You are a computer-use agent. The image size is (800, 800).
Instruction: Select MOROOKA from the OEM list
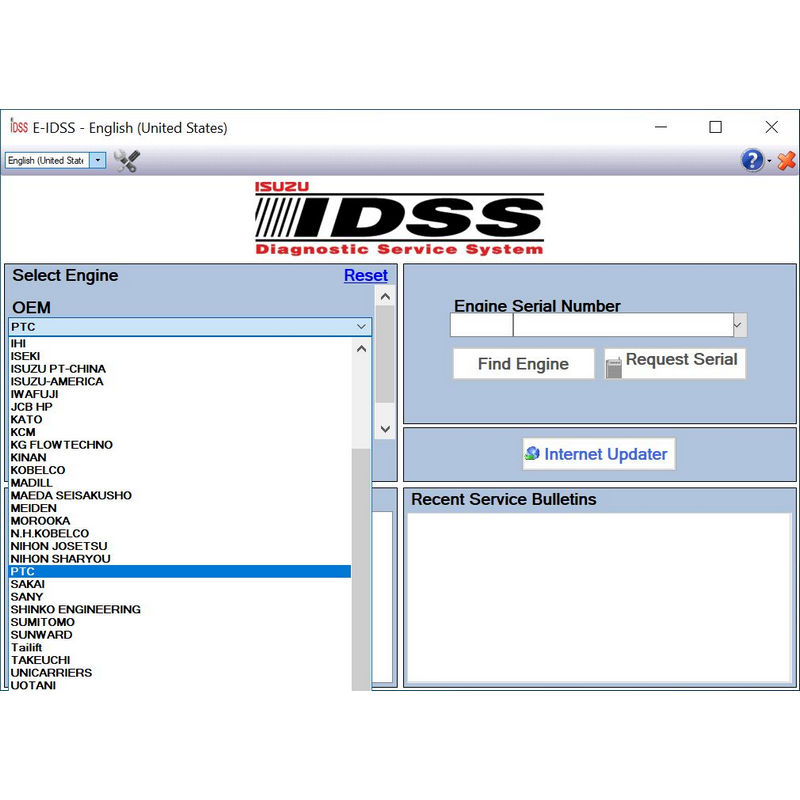(180, 521)
